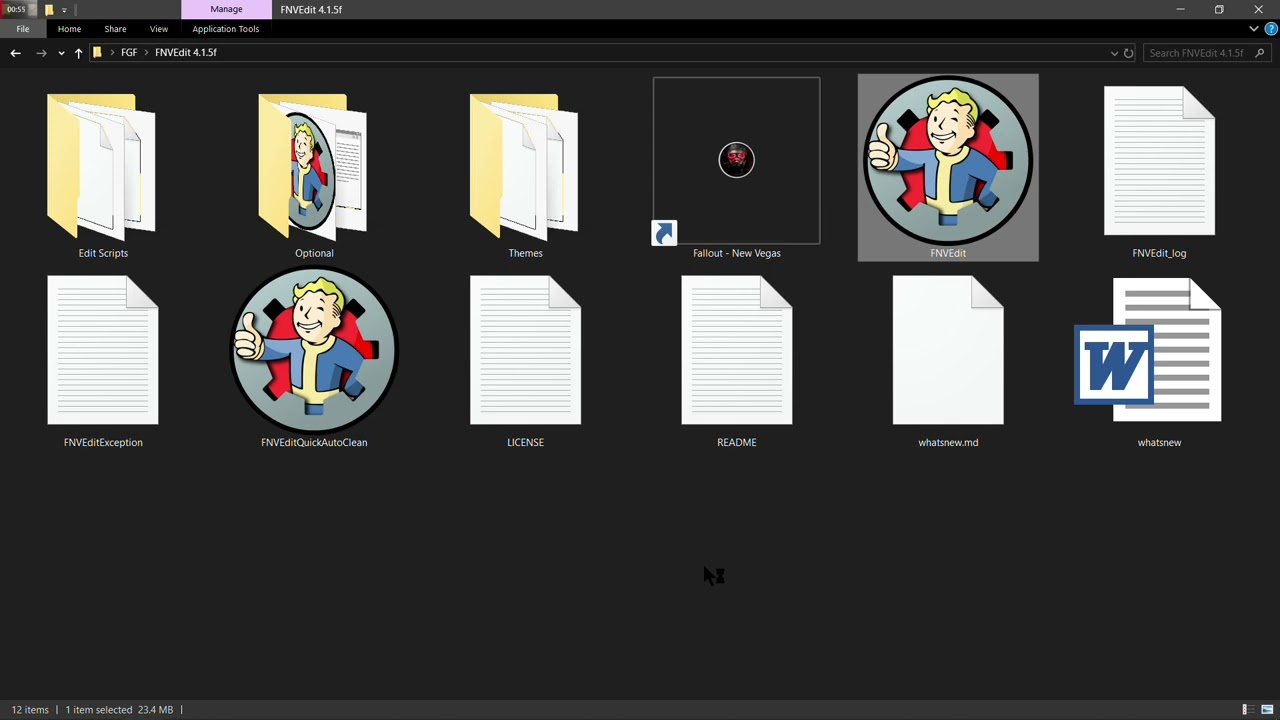
Task: Click the Forward navigation arrow
Action: 41,53
